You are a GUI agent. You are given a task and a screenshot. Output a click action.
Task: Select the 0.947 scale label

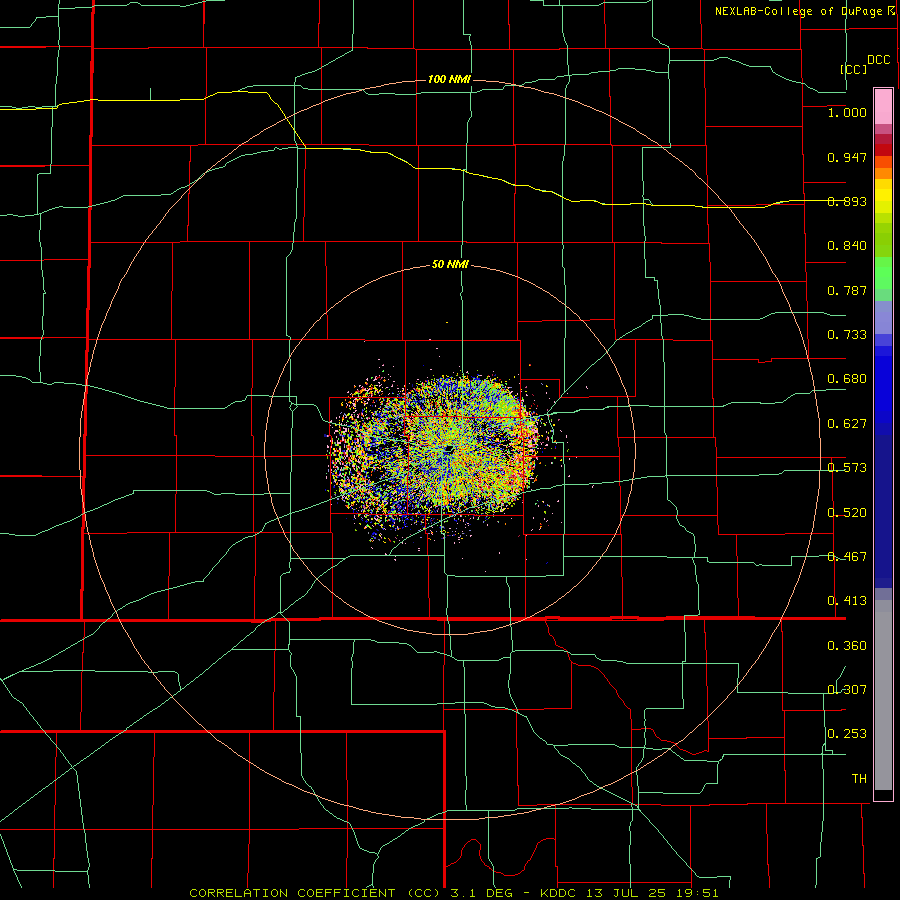click(847, 157)
